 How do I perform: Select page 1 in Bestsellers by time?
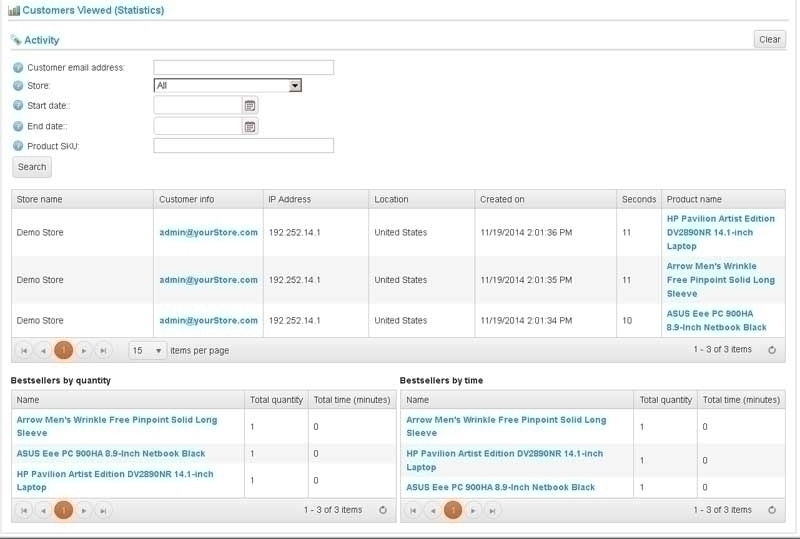(x=453, y=510)
